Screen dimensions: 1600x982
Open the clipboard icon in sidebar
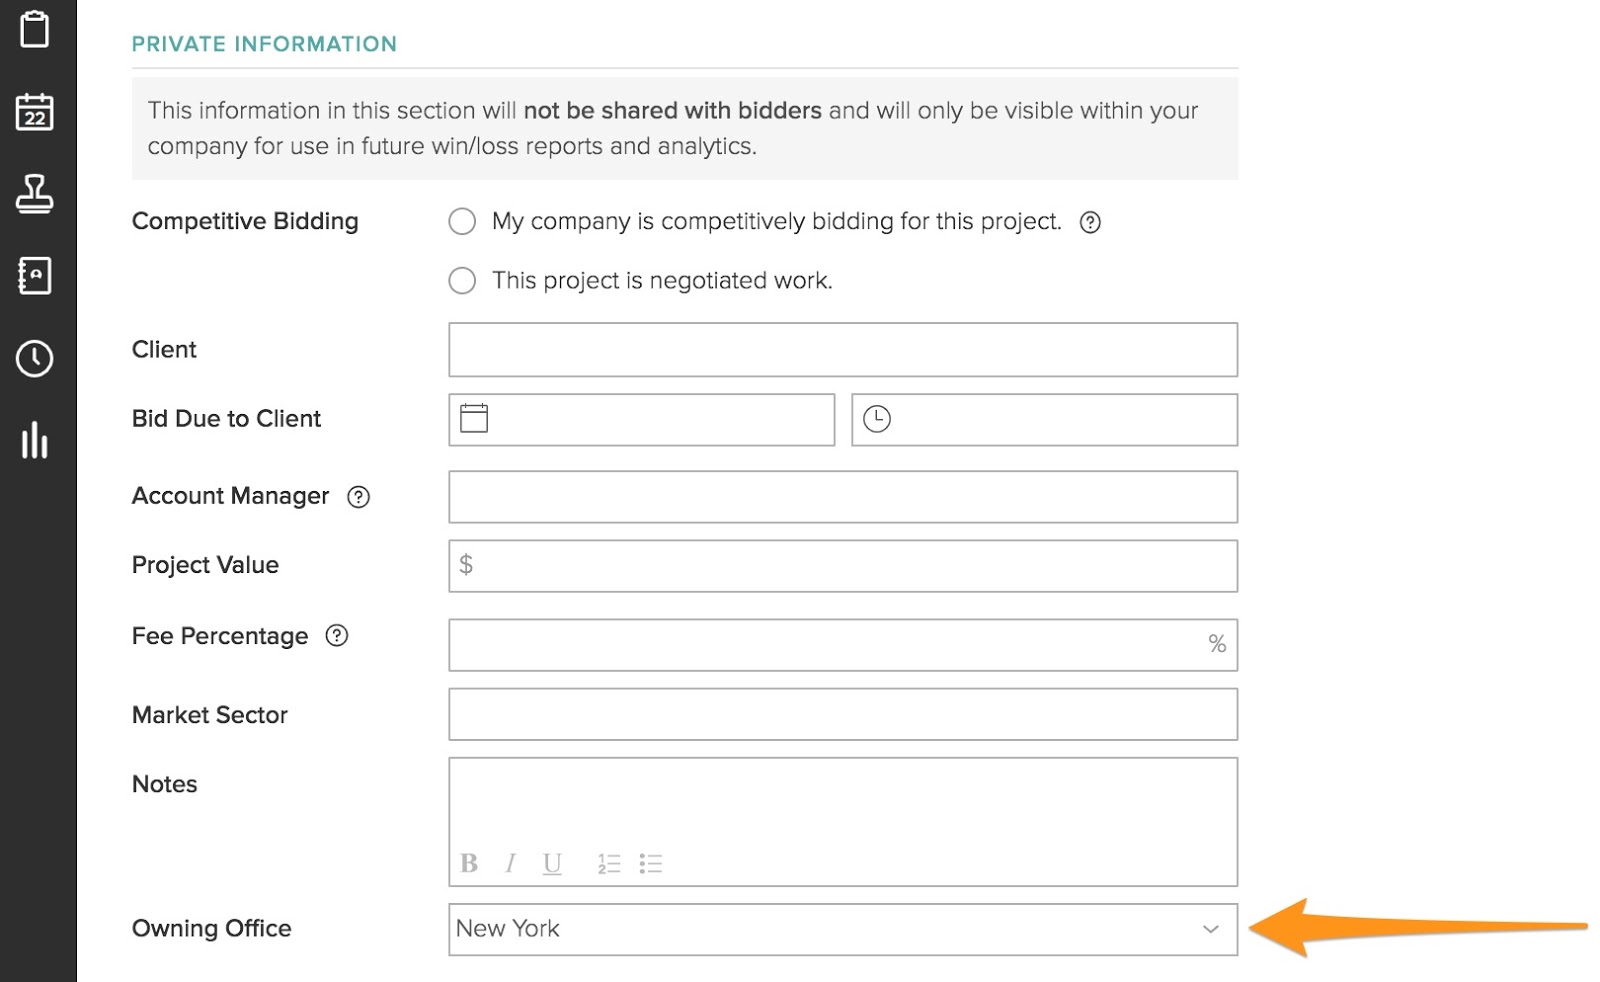(35, 29)
